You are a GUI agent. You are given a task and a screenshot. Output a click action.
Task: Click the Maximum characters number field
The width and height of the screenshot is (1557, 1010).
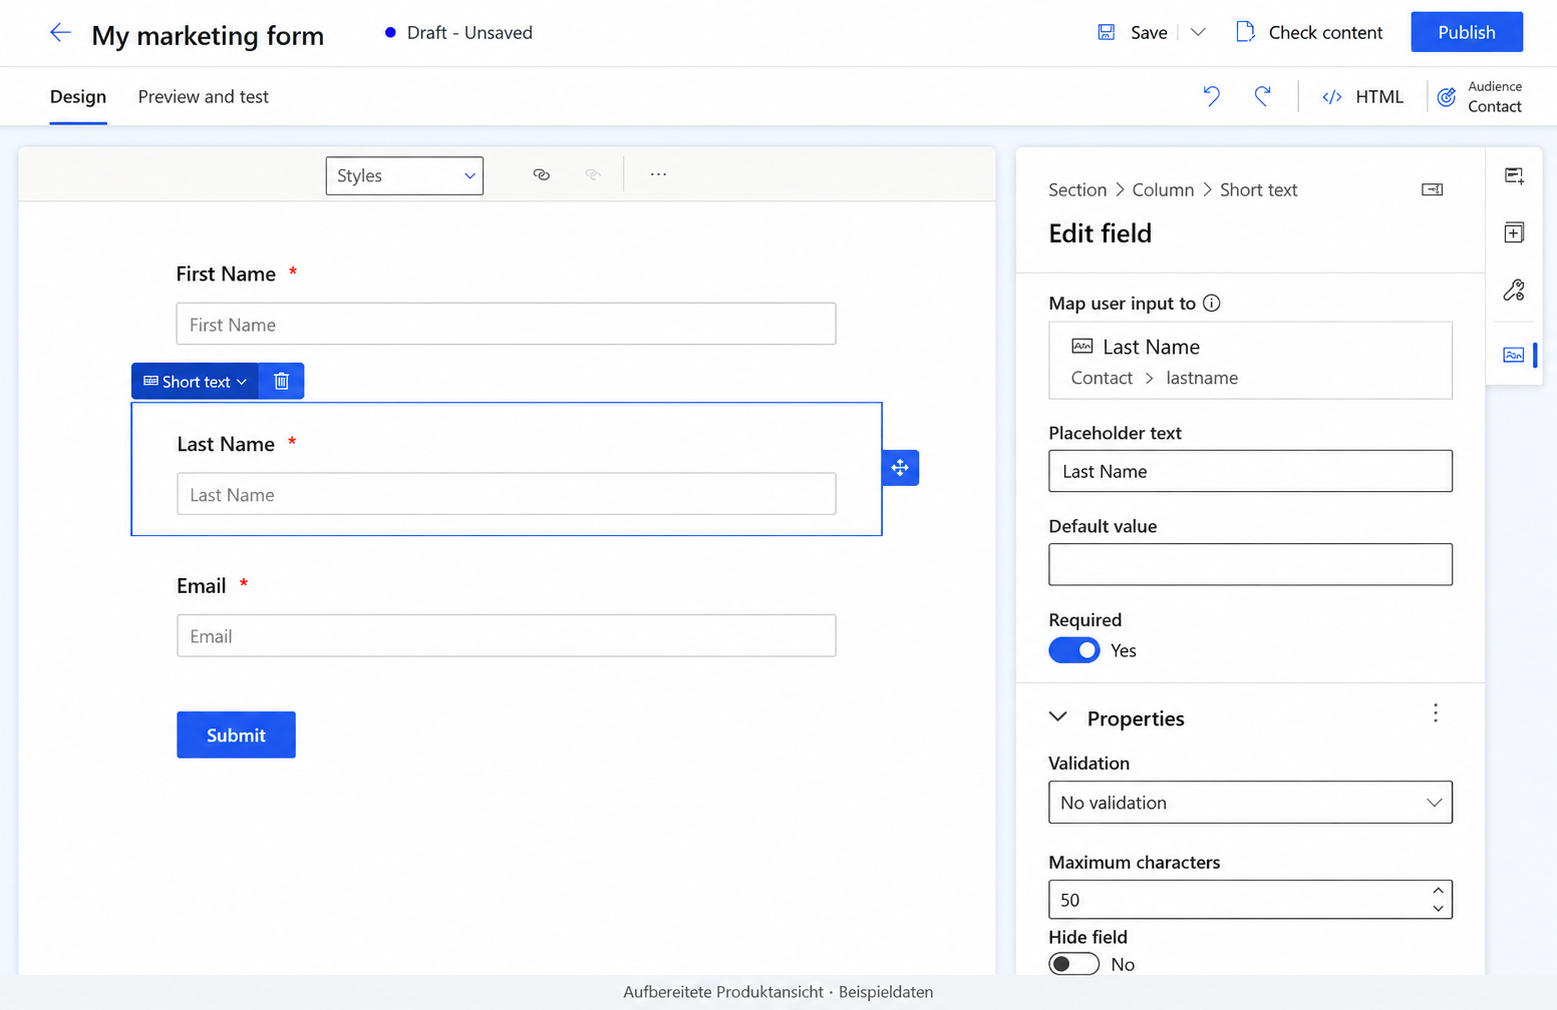[x=1250, y=899]
